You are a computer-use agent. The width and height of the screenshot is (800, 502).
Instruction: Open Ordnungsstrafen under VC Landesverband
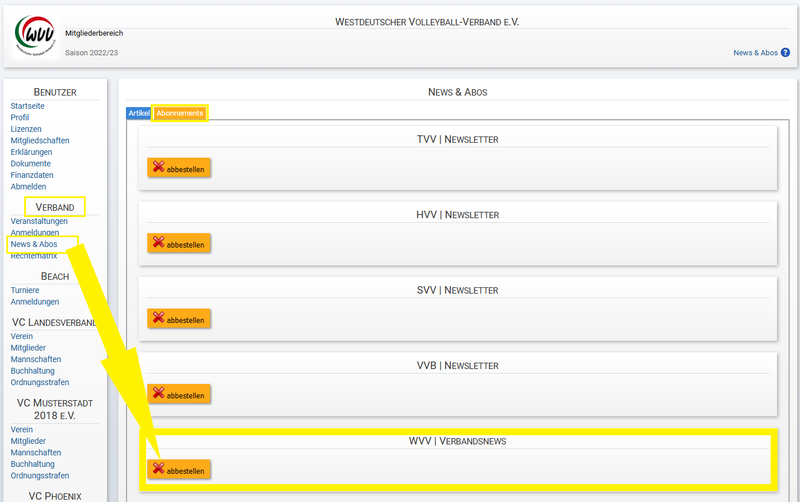[x=40, y=383]
